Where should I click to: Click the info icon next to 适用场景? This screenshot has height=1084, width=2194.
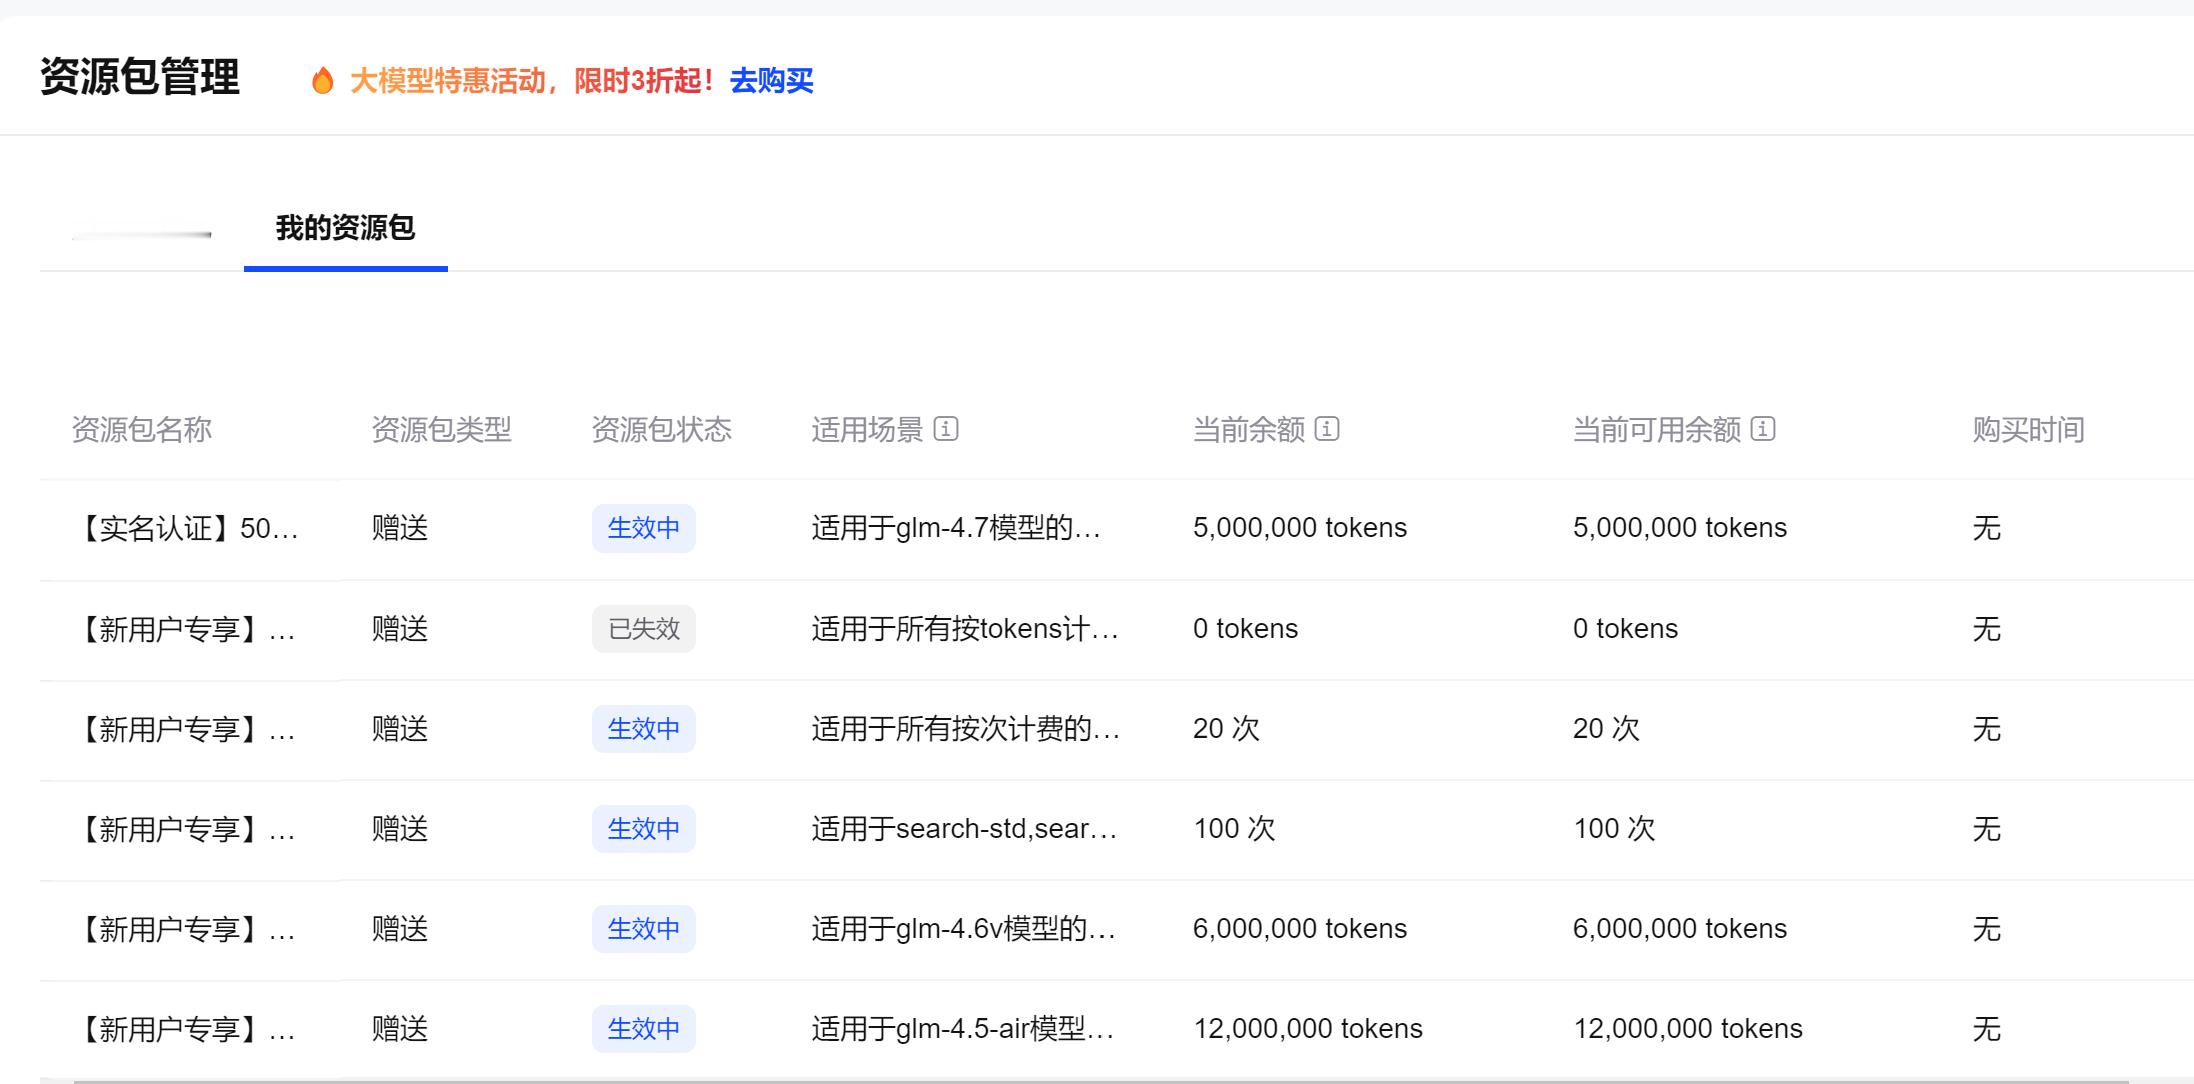click(946, 429)
